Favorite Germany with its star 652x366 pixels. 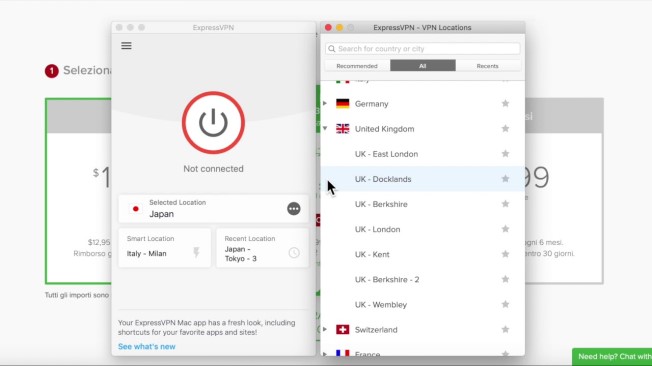click(x=505, y=103)
